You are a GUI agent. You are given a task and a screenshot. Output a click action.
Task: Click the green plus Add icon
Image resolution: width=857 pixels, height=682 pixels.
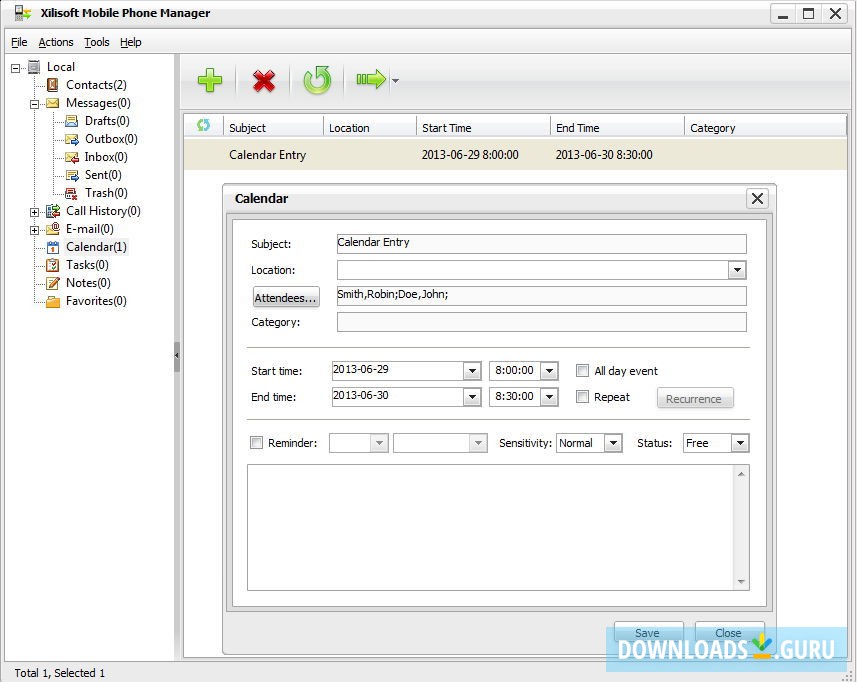(210, 81)
